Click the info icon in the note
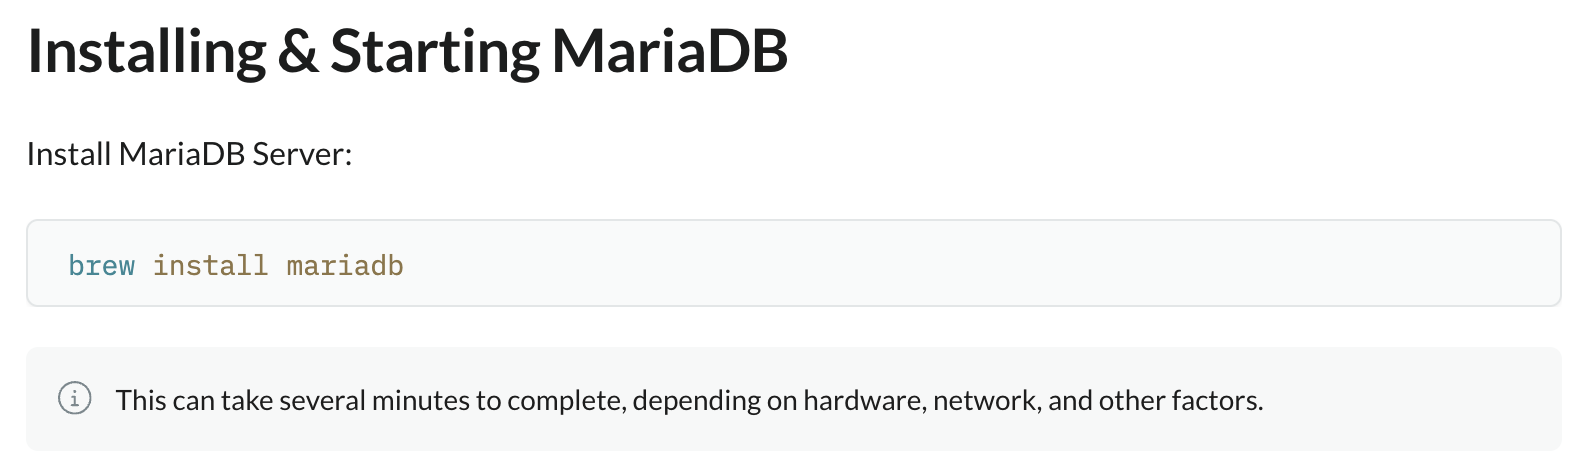 [x=75, y=398]
